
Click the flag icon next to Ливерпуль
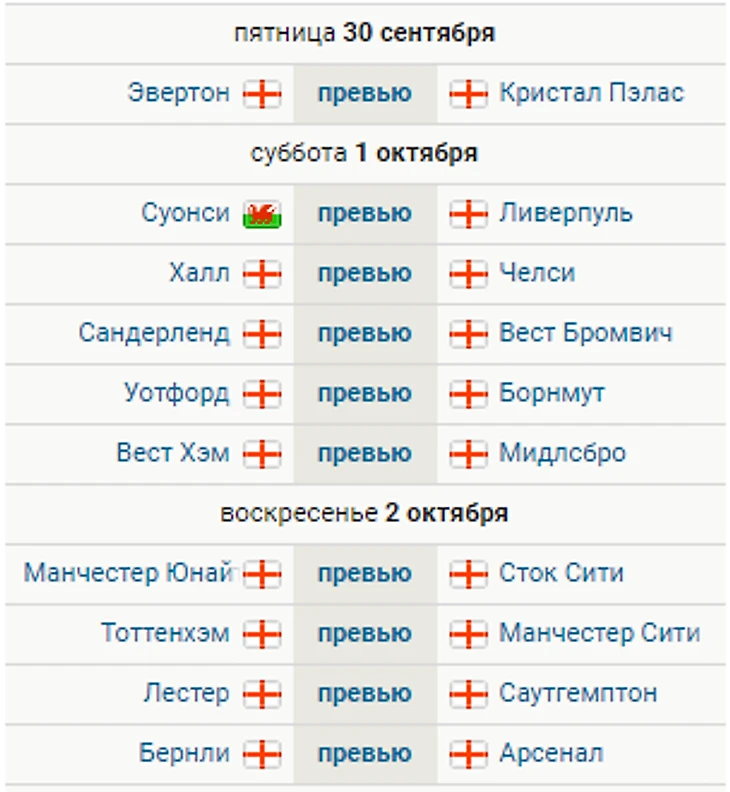tap(468, 214)
